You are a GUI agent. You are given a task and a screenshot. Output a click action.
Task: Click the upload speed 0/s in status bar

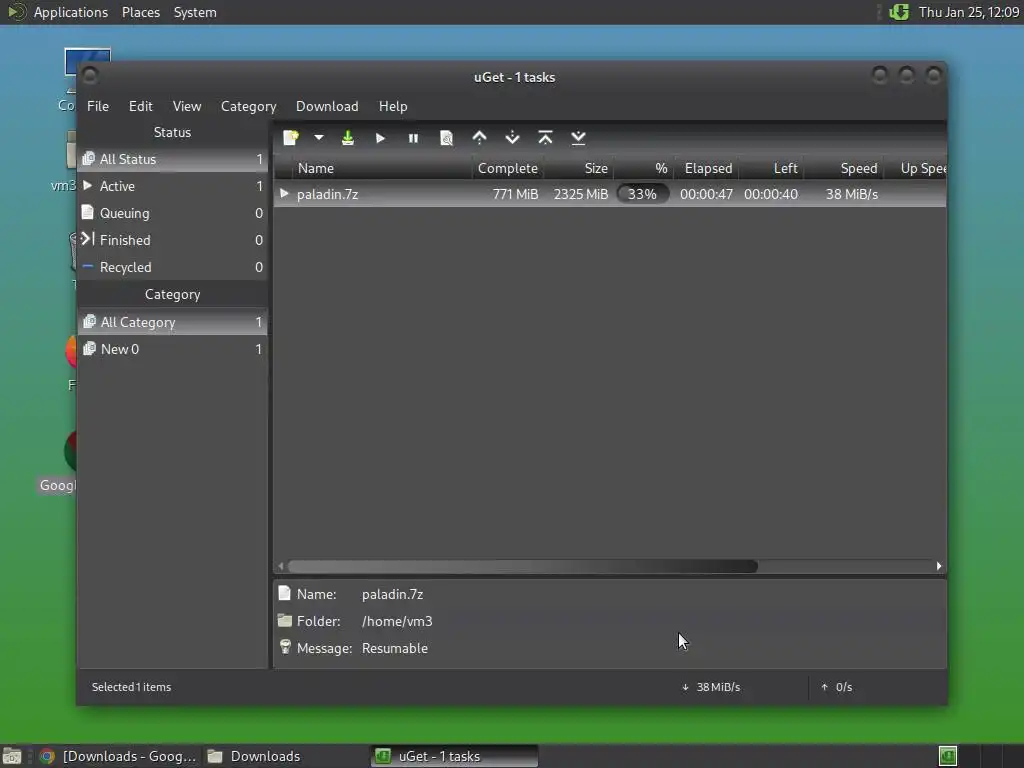click(837, 687)
